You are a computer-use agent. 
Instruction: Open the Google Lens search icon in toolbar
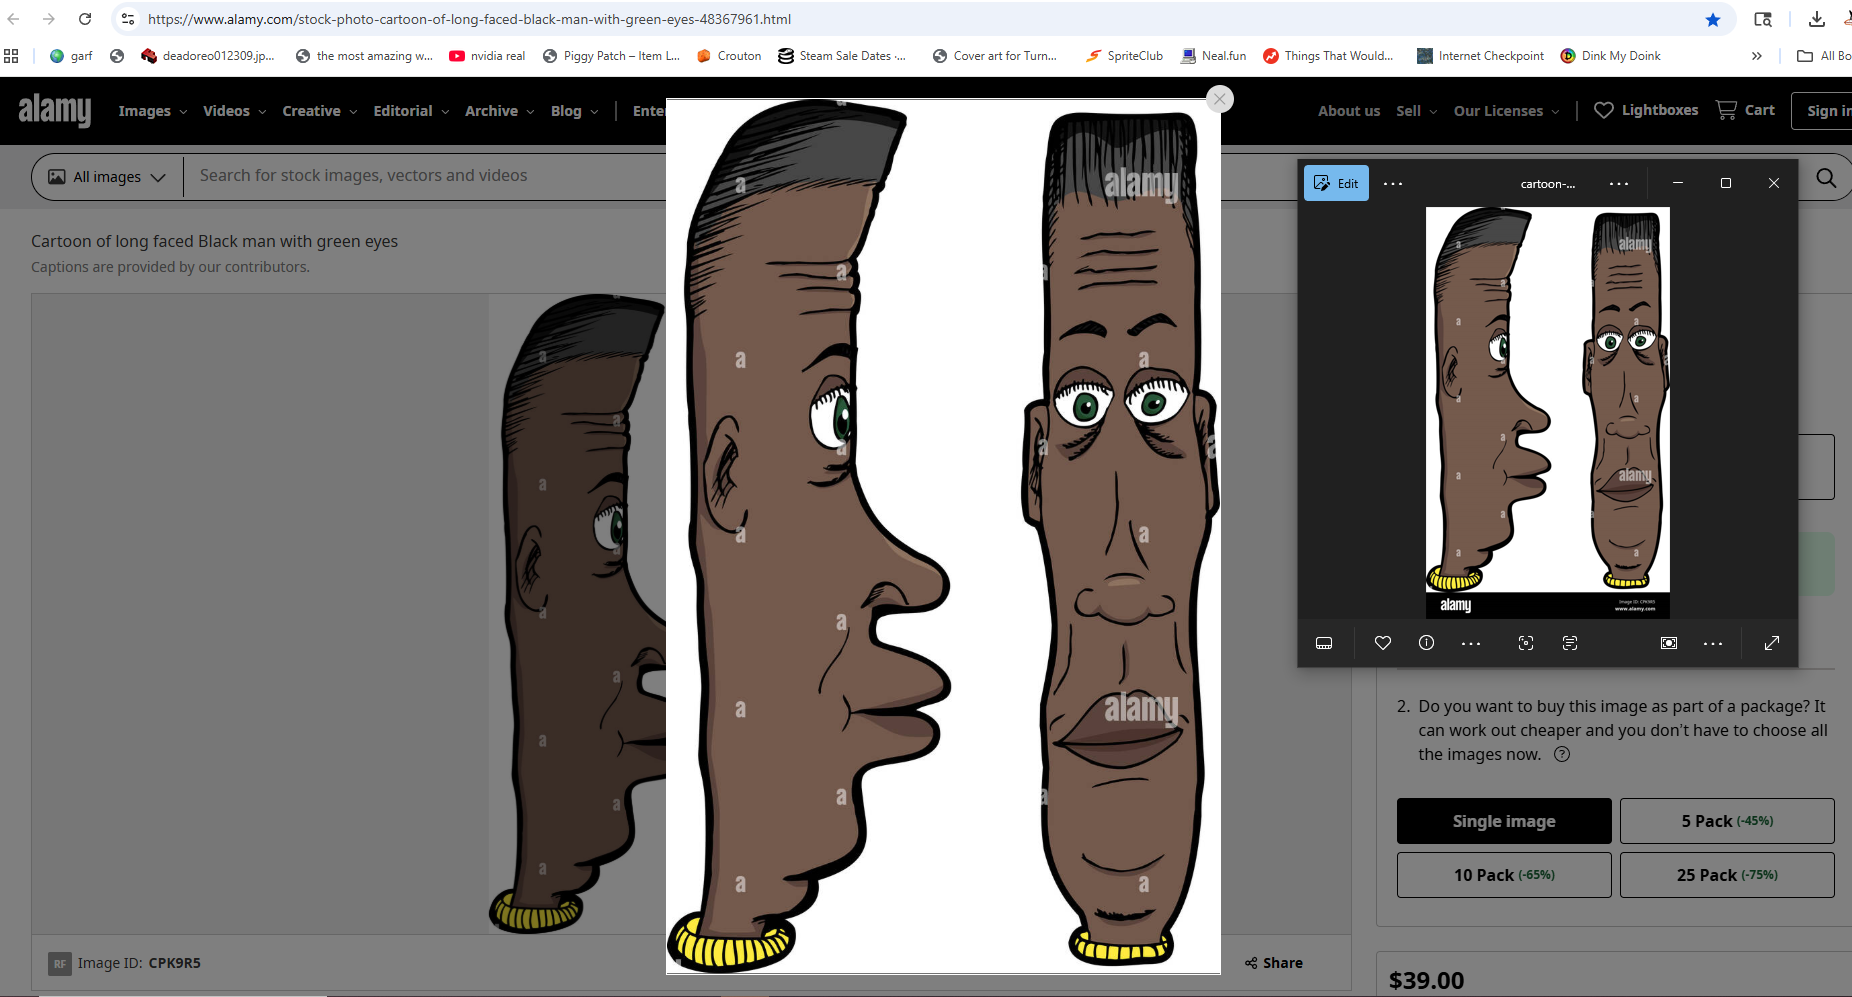tap(1763, 19)
